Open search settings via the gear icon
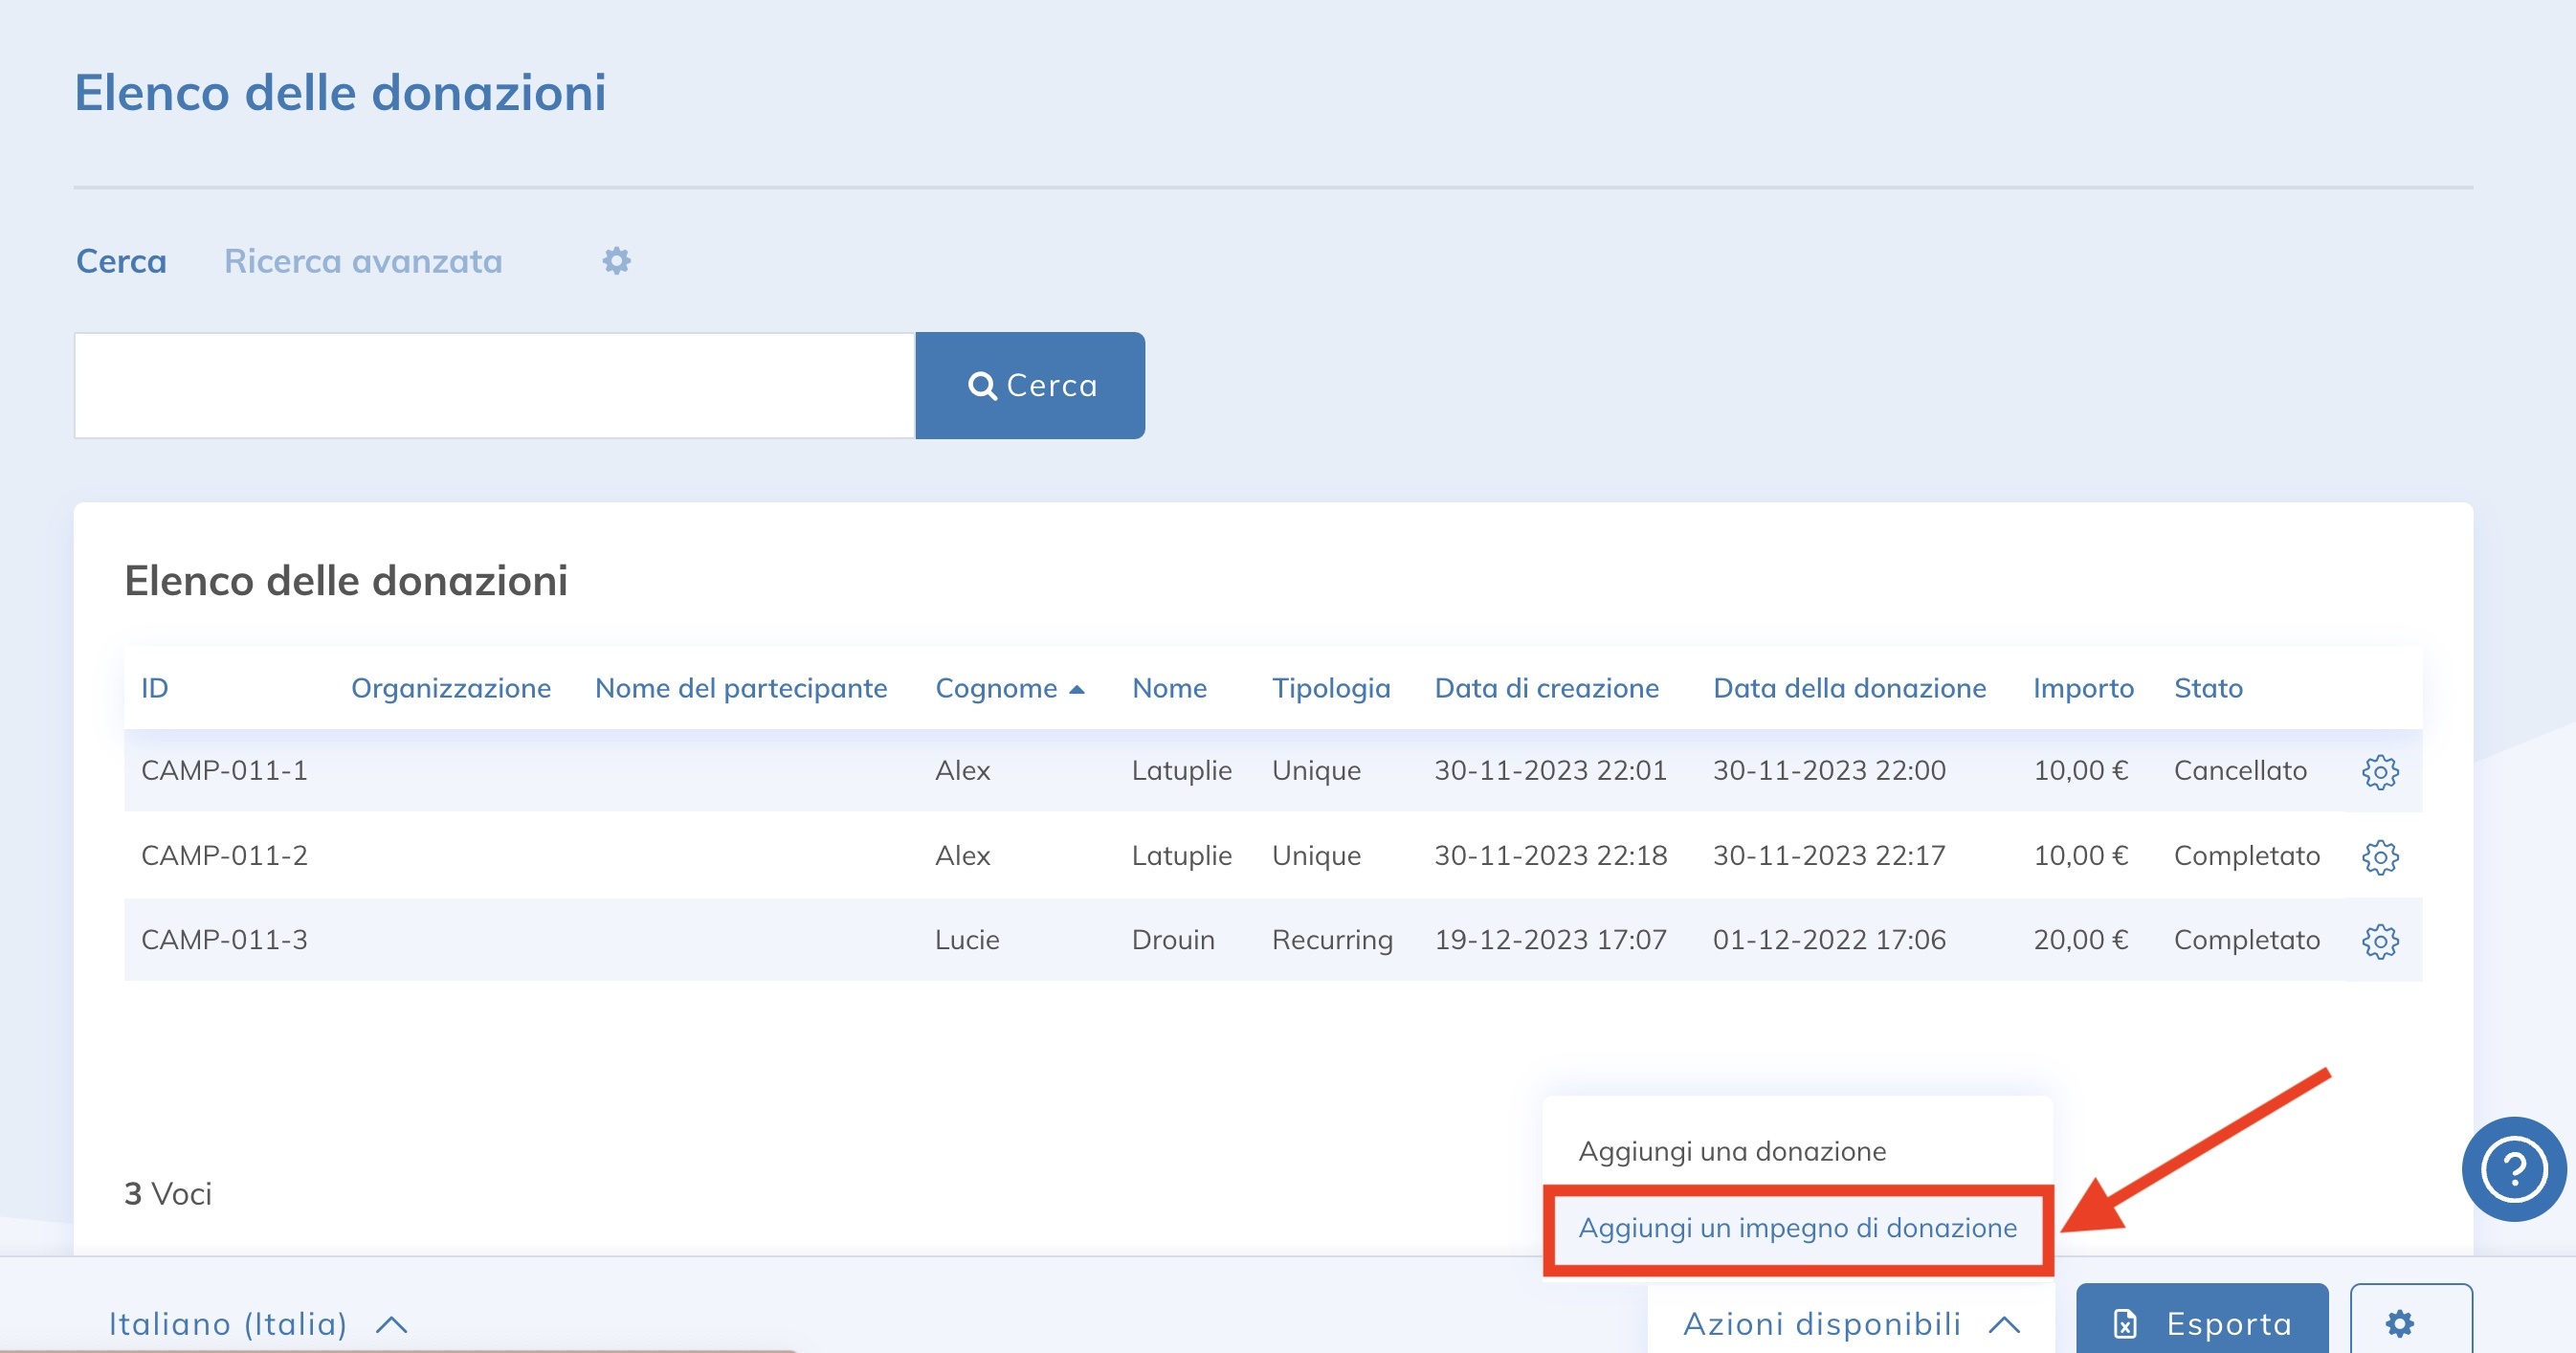 click(617, 261)
